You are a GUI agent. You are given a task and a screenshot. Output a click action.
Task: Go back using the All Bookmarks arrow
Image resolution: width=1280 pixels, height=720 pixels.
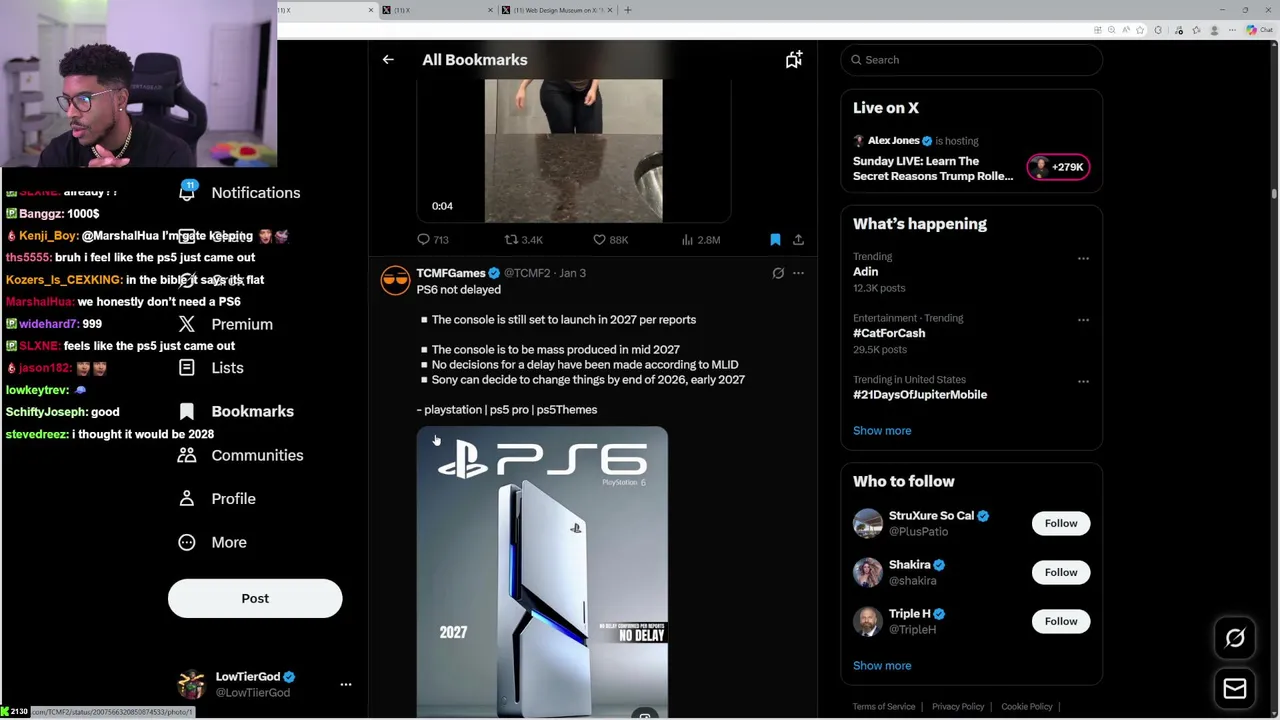(x=388, y=60)
